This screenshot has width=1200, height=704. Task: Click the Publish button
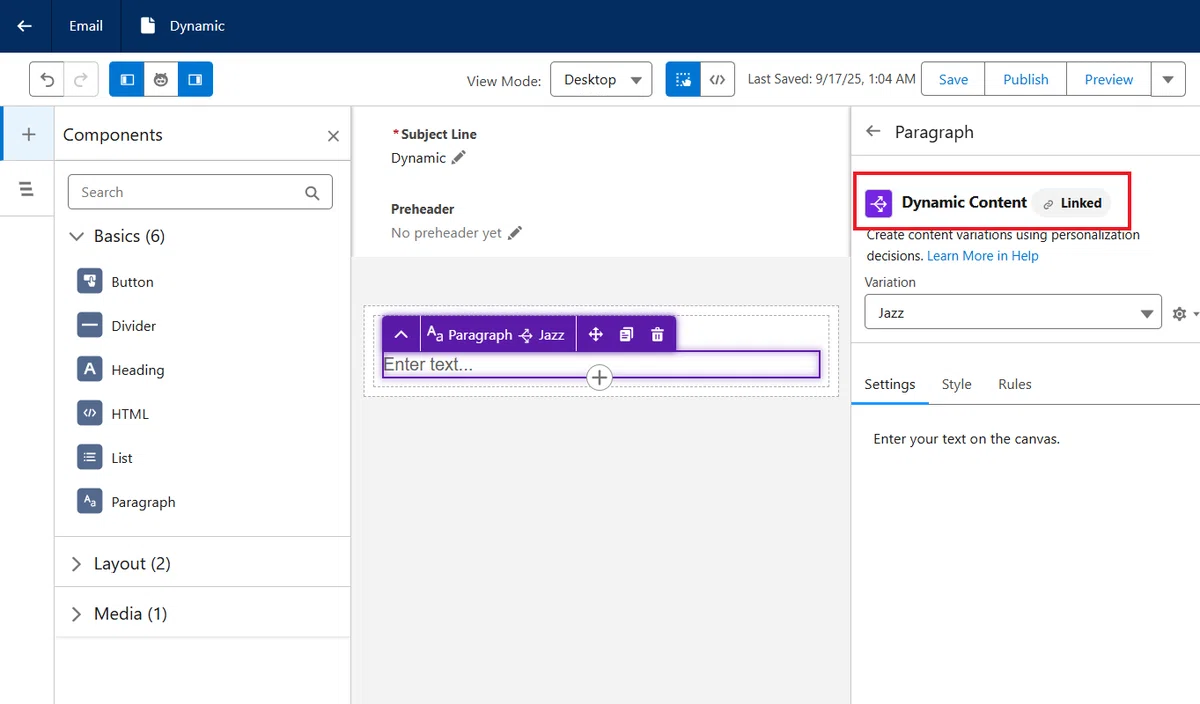(1026, 79)
